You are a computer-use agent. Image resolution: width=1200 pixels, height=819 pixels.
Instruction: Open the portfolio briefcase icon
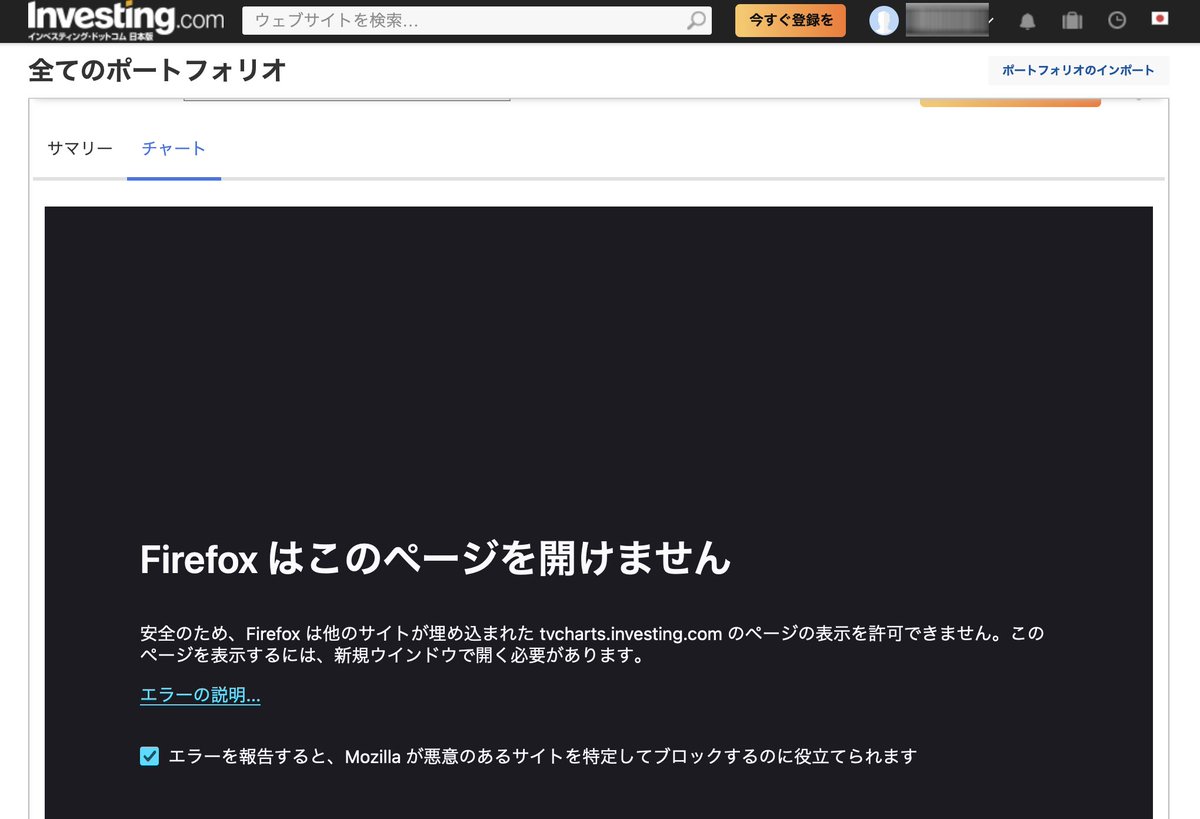click(1072, 20)
